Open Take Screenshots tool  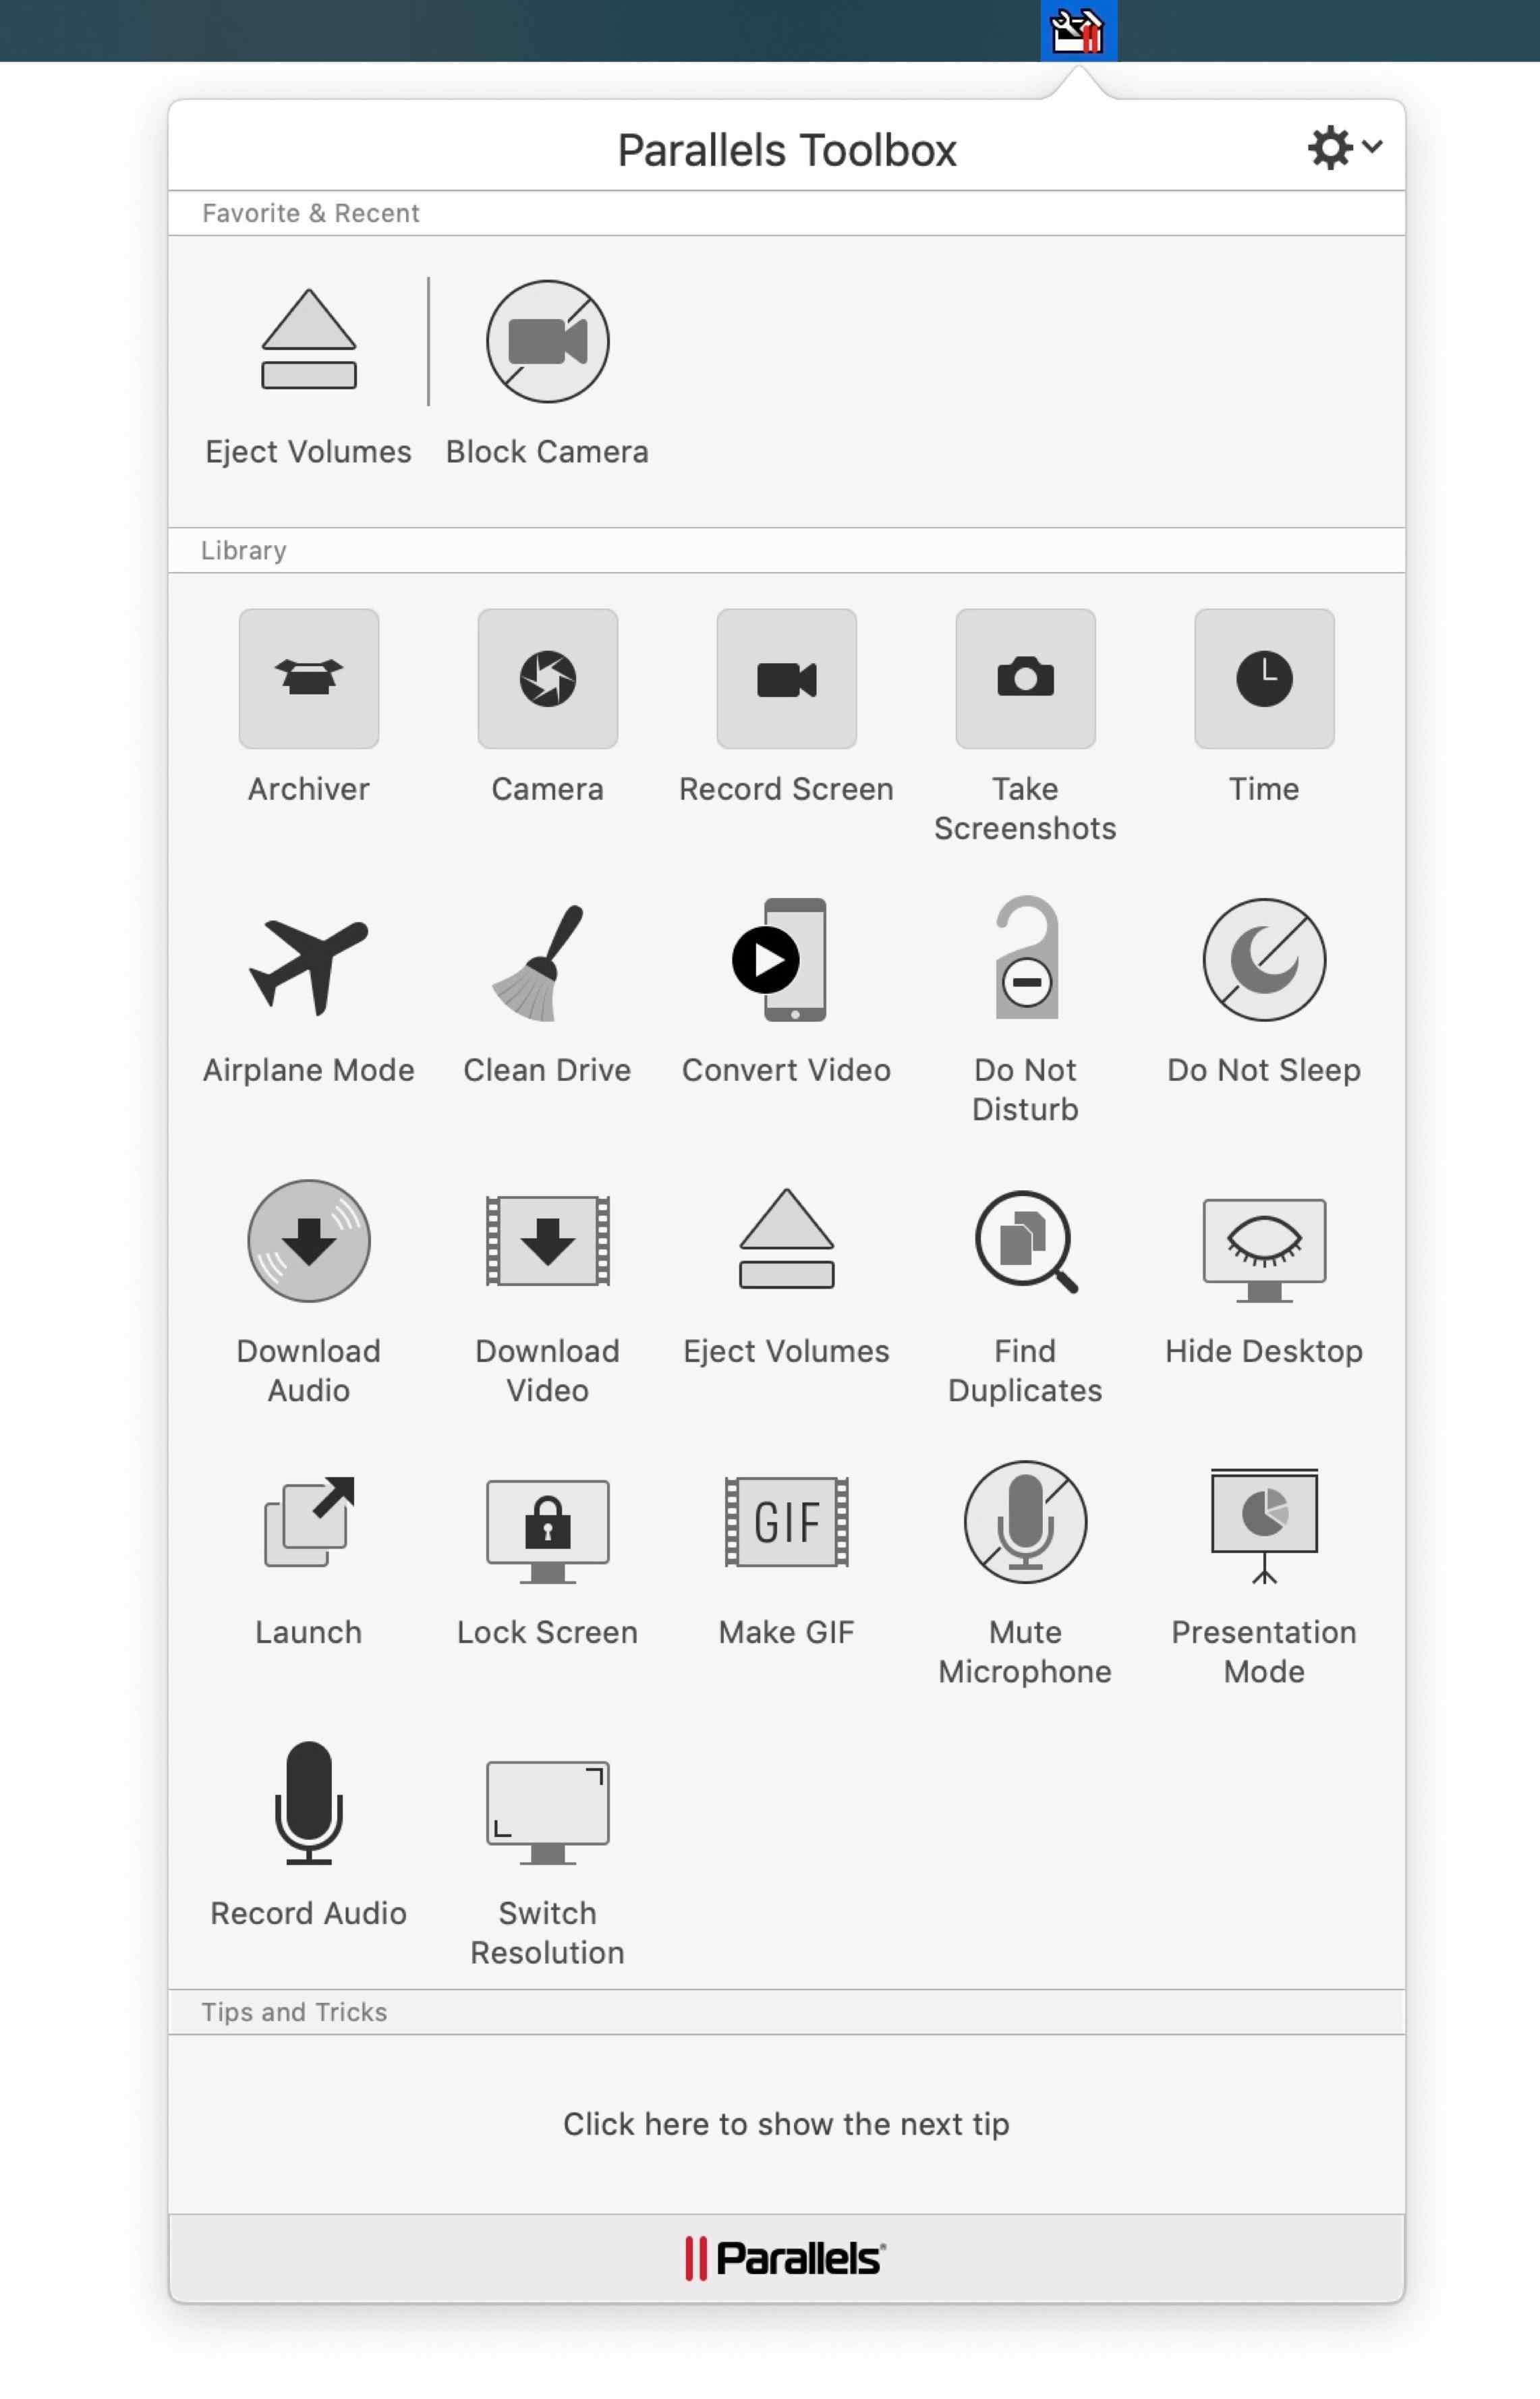coord(1025,678)
